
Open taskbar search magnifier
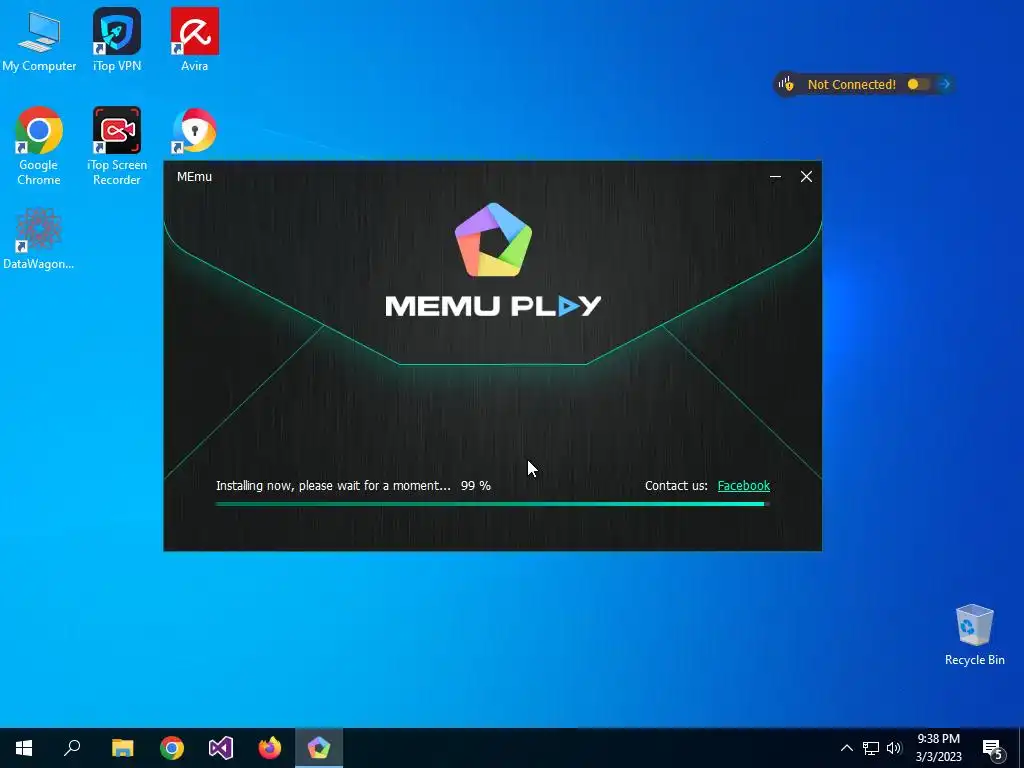[x=72, y=748]
